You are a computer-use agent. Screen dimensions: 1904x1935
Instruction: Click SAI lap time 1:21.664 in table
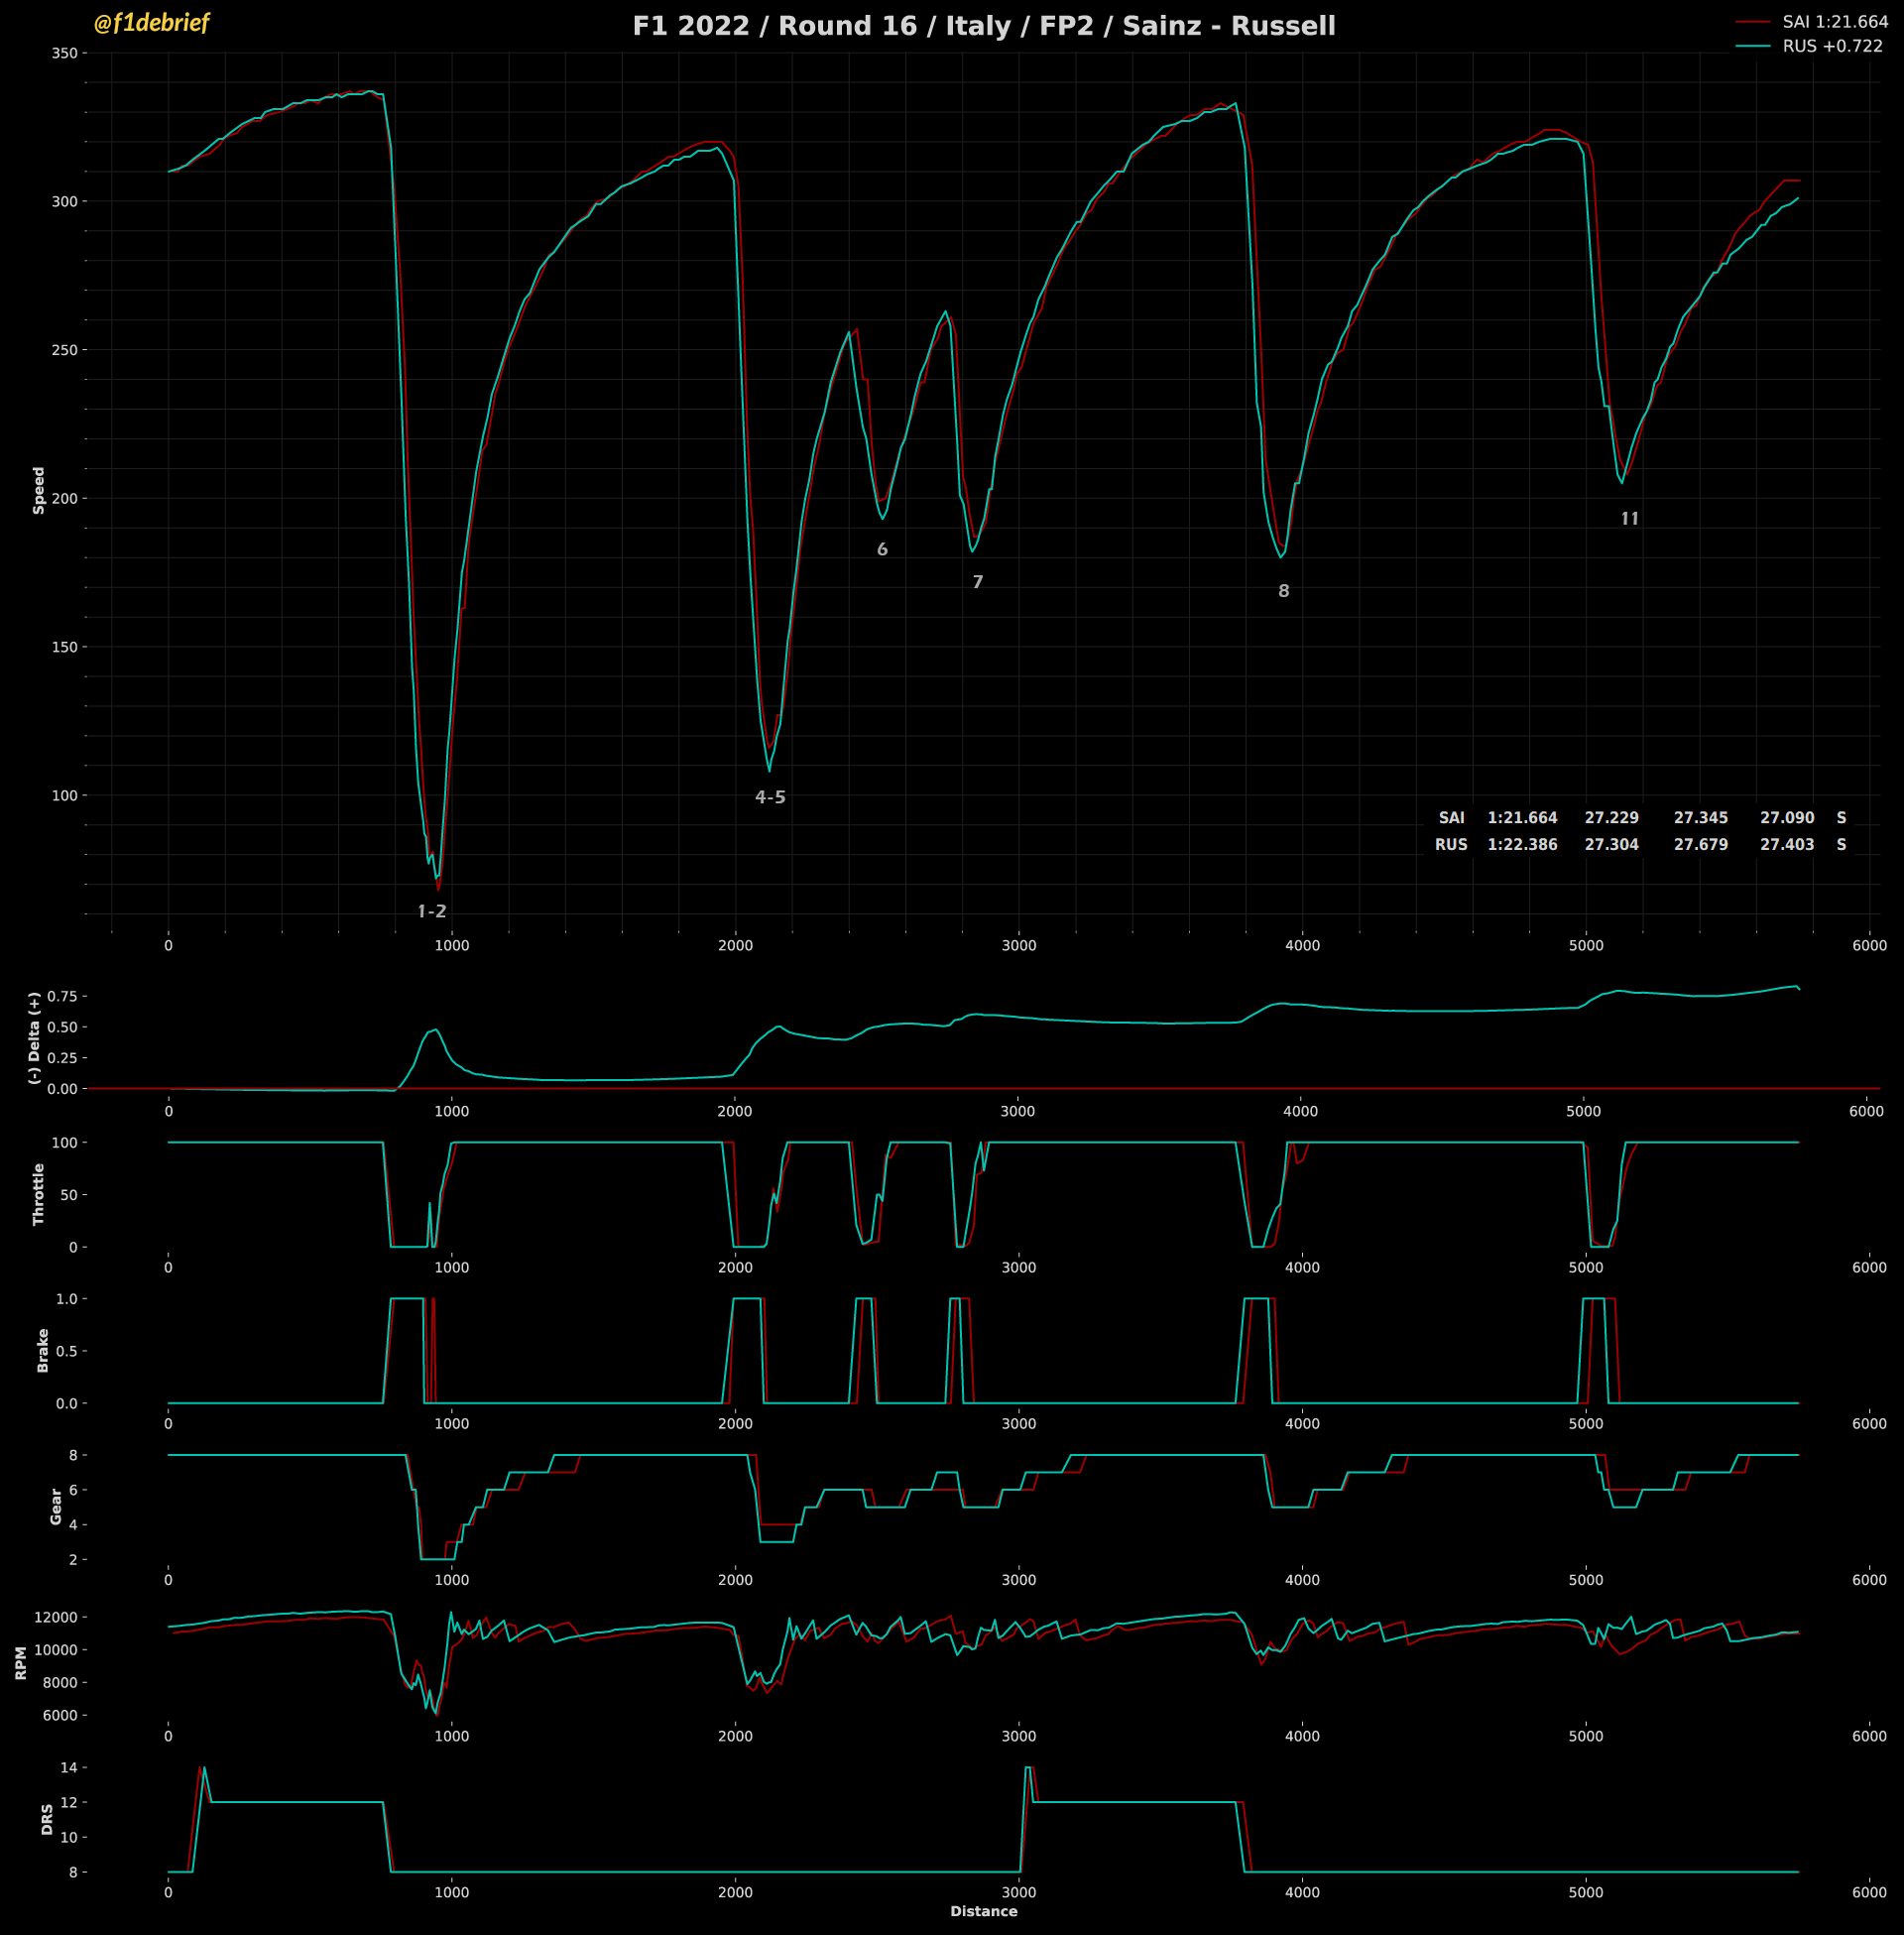point(1522,818)
